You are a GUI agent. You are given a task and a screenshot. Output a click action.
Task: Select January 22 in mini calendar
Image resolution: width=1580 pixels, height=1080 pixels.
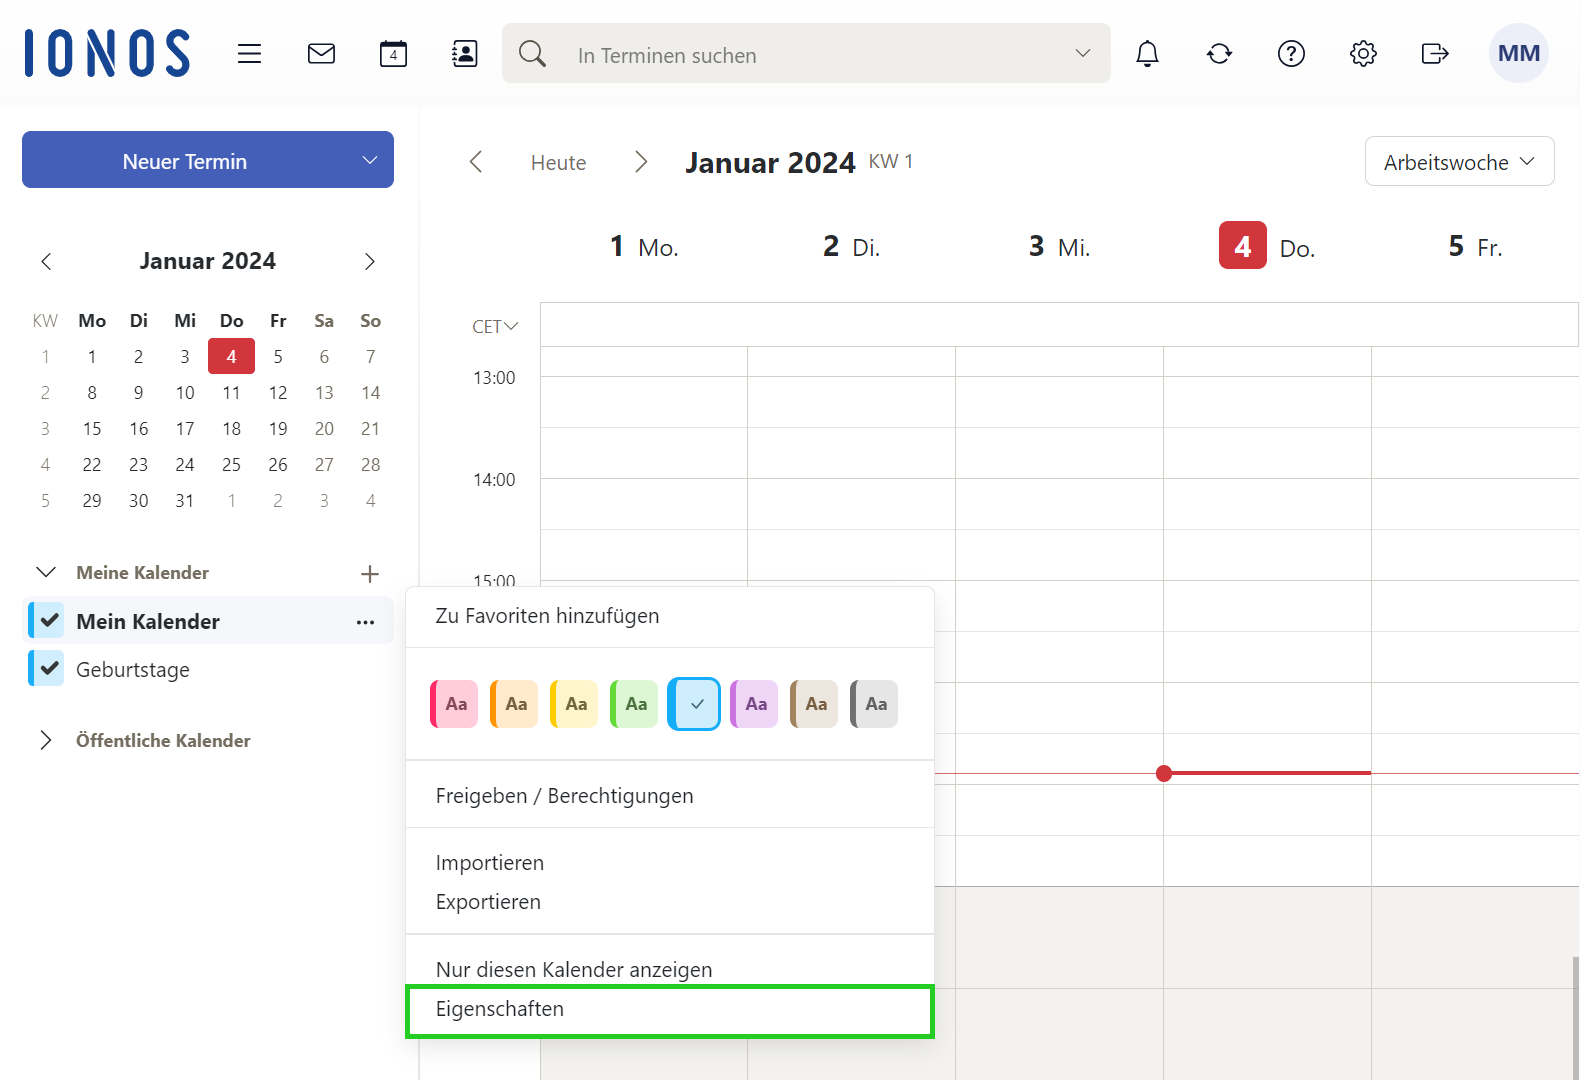pyautogui.click(x=92, y=465)
